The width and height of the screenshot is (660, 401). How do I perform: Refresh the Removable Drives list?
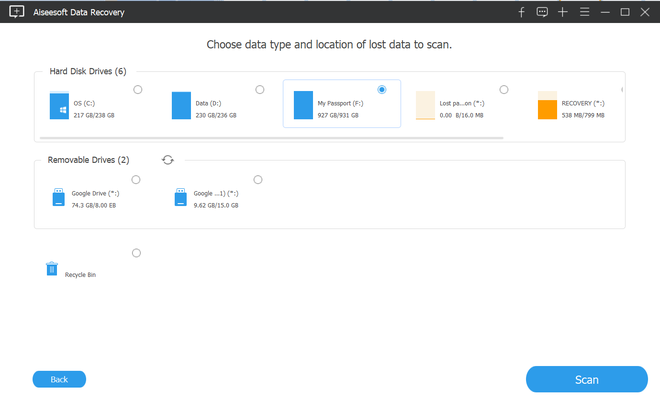168,160
